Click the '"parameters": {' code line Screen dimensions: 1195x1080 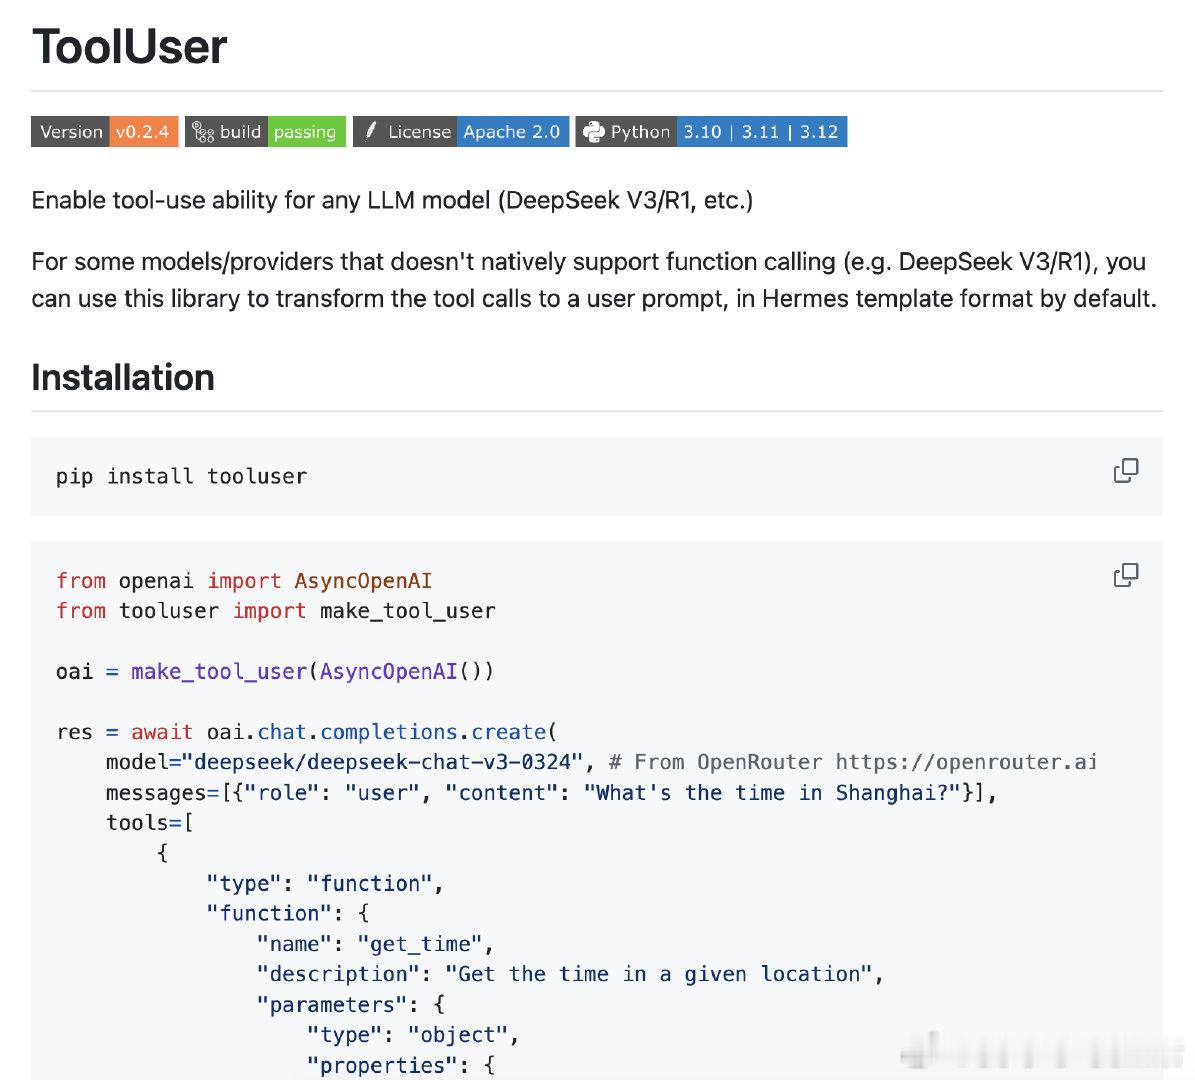point(351,1005)
